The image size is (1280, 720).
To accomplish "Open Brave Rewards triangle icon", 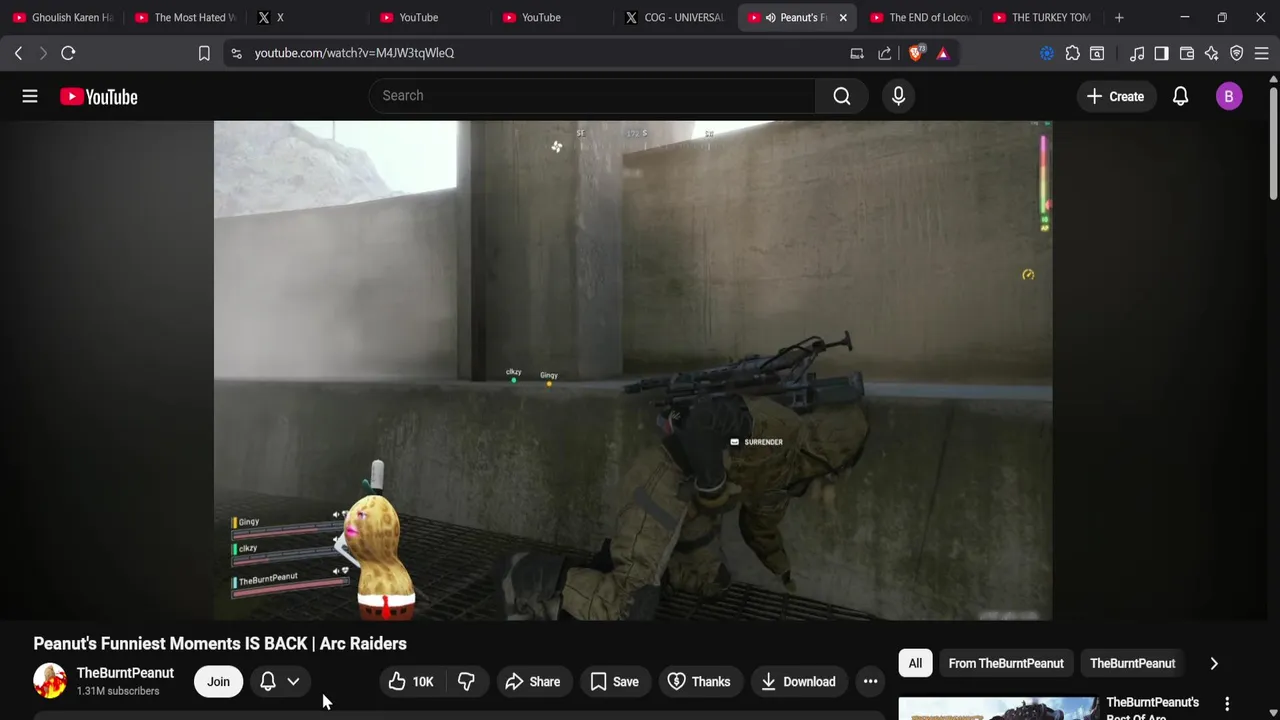I will click(x=942, y=53).
